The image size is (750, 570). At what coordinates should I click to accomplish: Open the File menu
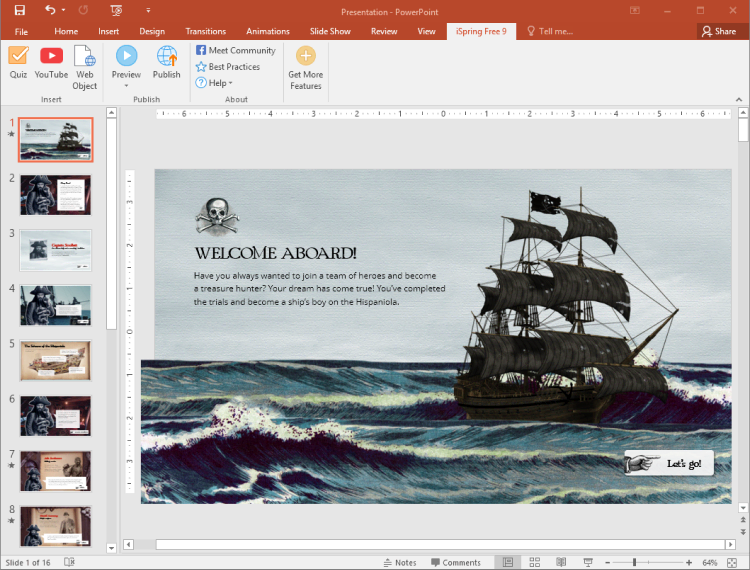pyautogui.click(x=21, y=31)
